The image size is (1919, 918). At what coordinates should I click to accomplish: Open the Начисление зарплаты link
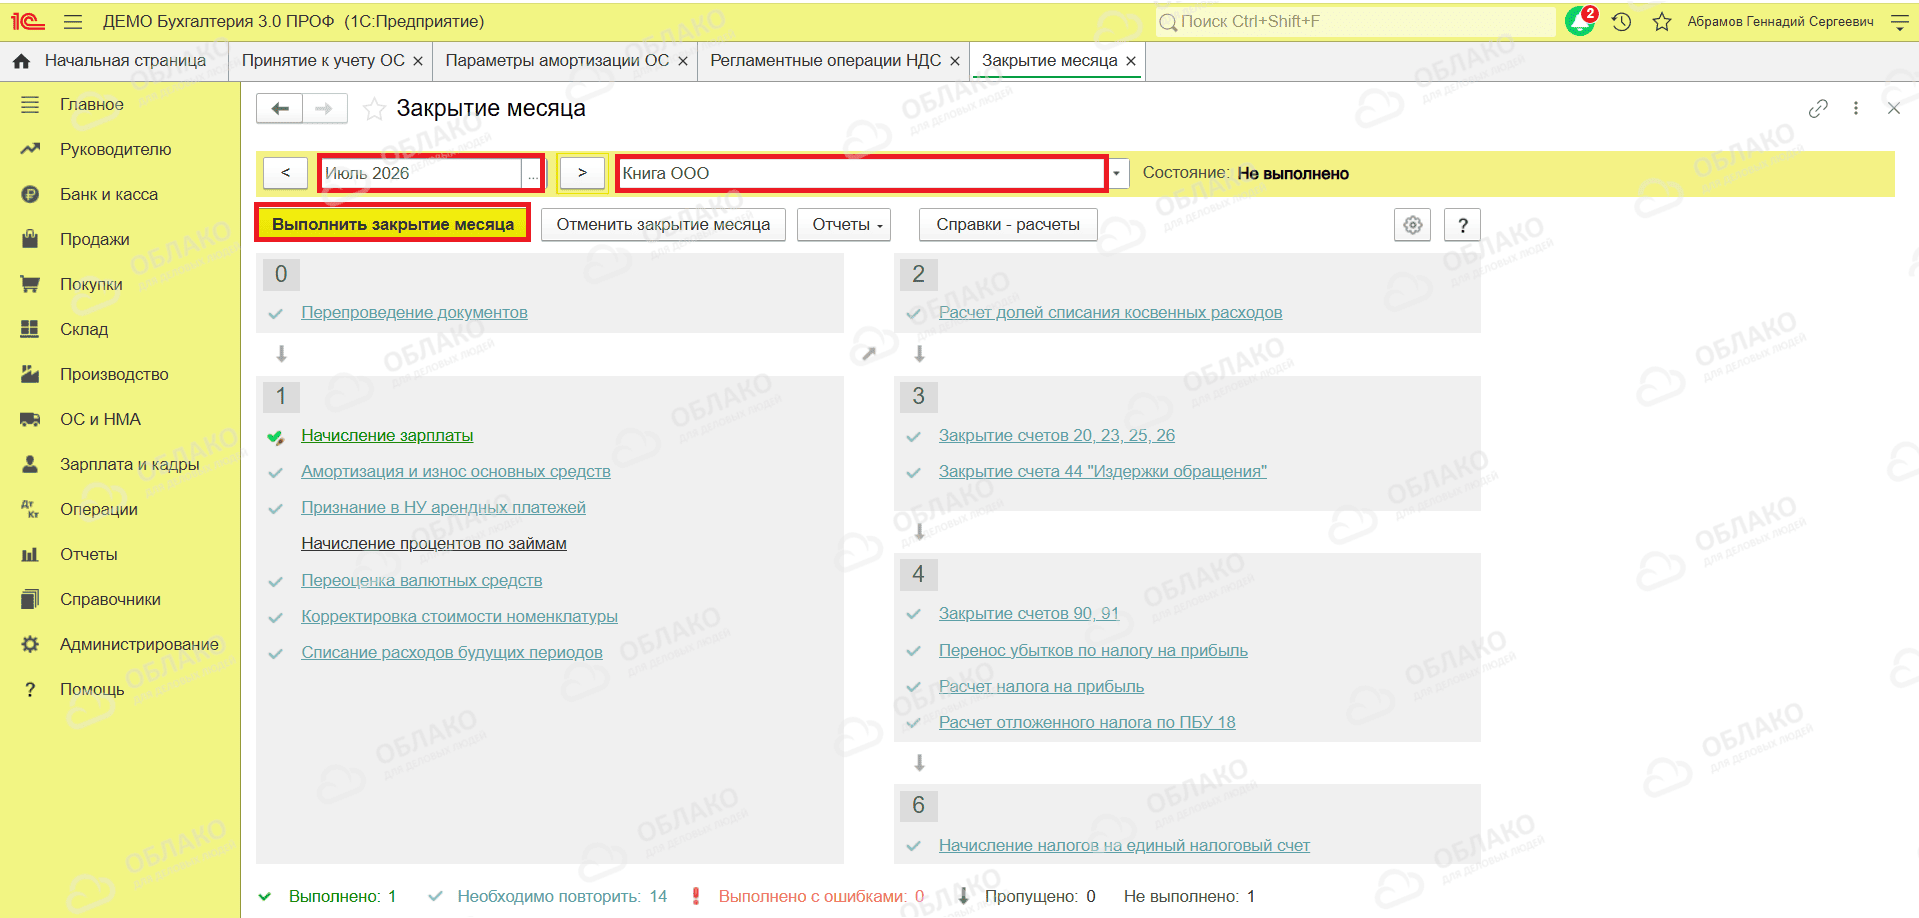pos(387,436)
